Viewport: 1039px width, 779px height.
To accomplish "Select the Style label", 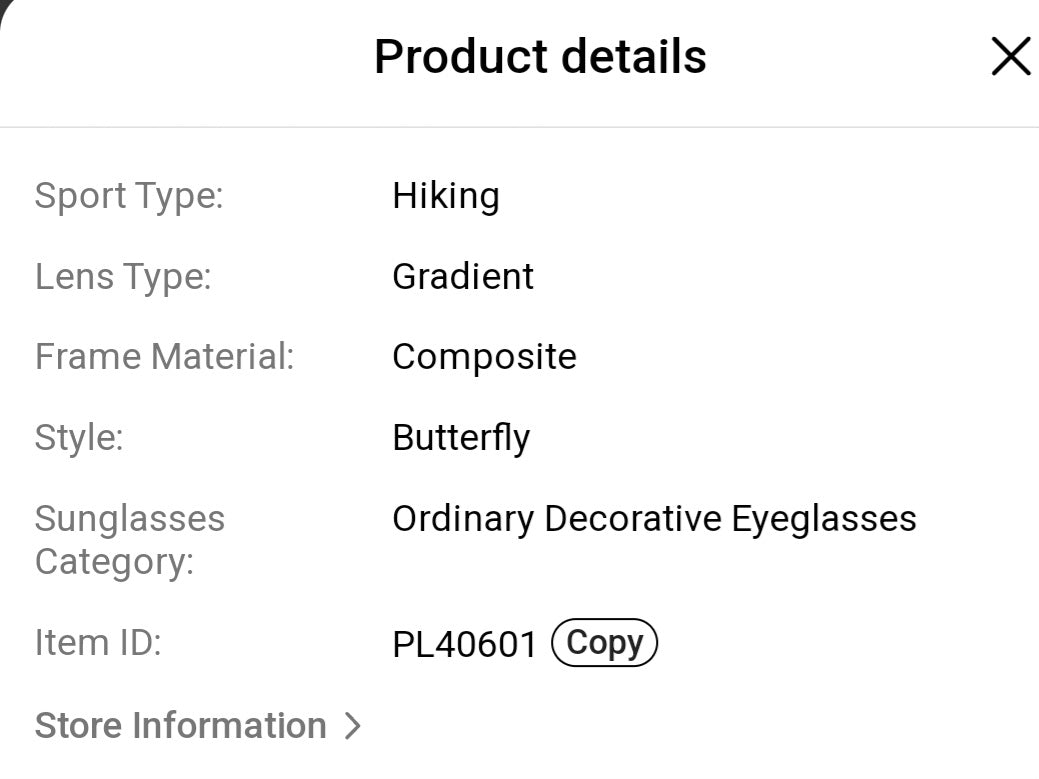I will (79, 437).
